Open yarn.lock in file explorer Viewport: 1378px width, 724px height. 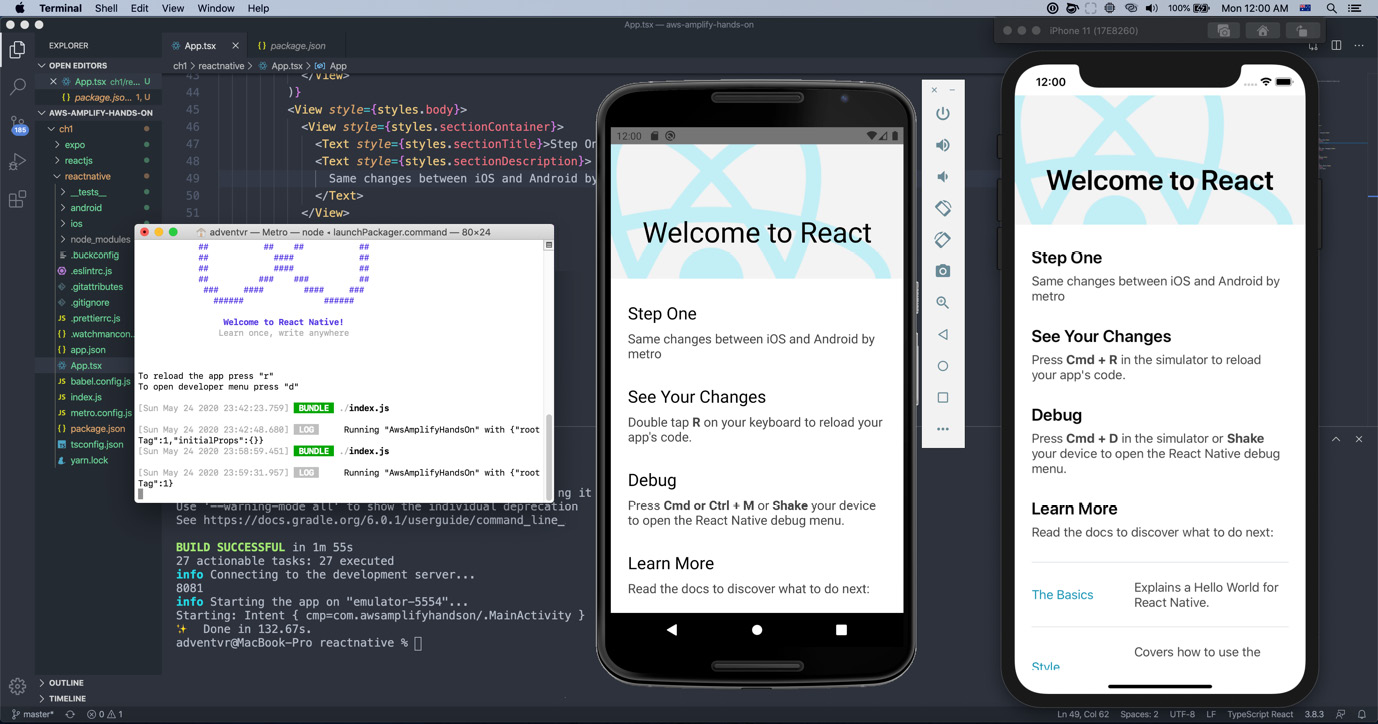tap(89, 460)
